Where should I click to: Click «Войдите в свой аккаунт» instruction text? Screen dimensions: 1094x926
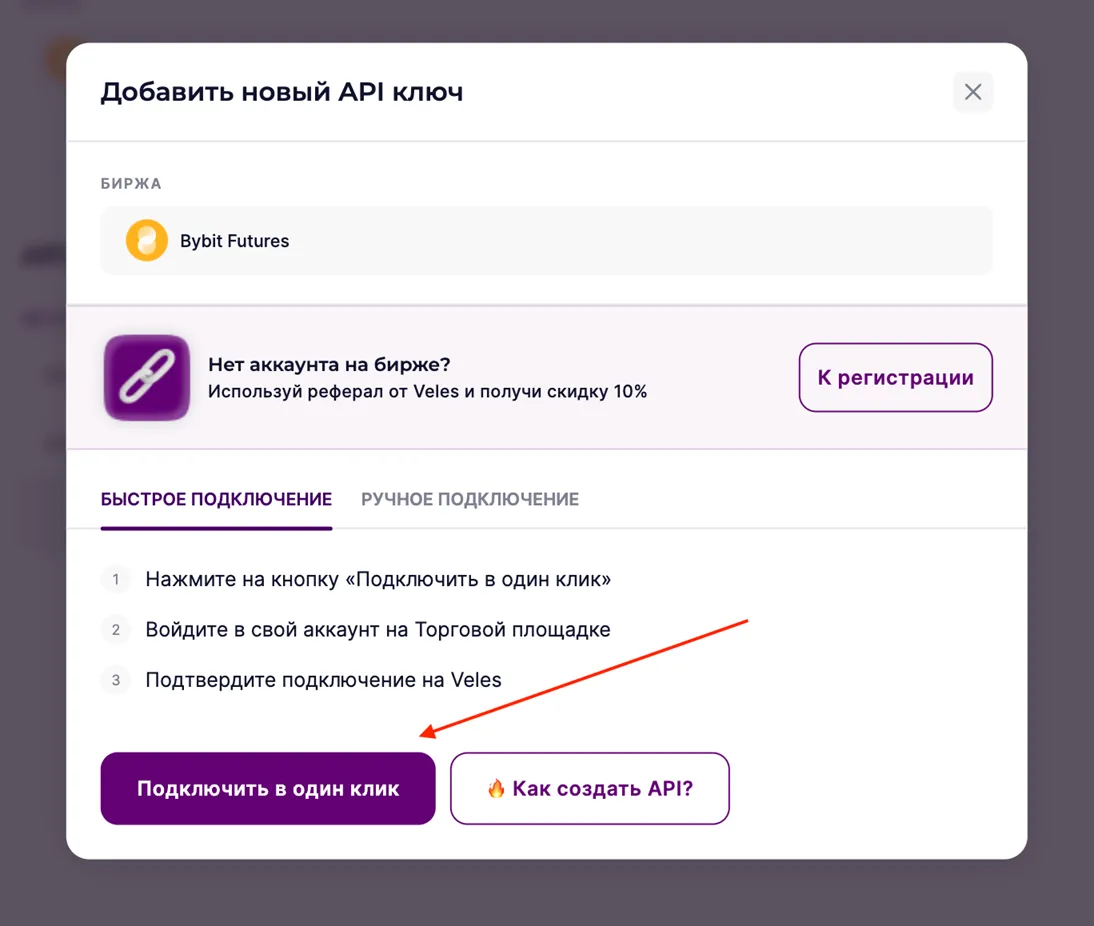tap(378, 630)
